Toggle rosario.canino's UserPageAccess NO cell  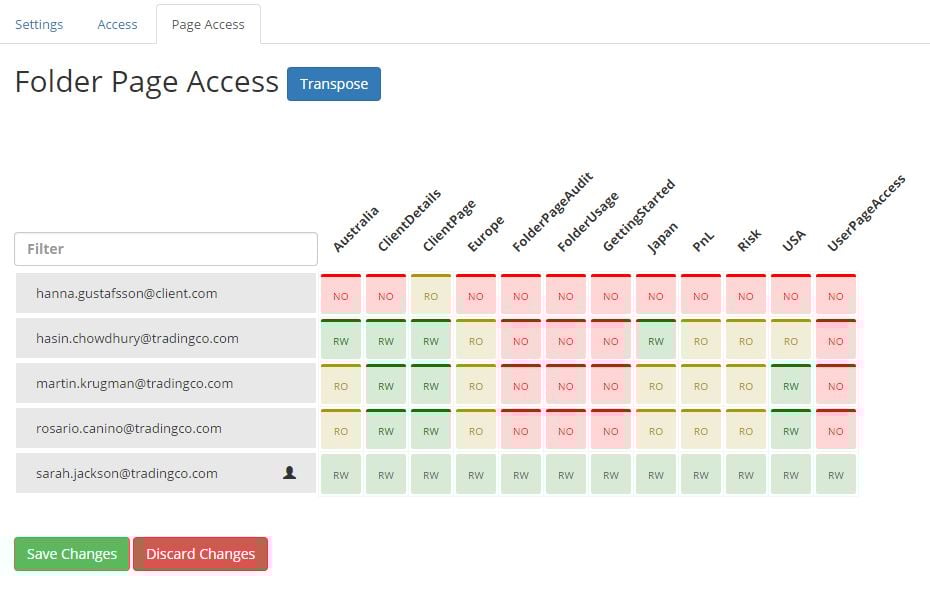coord(836,429)
